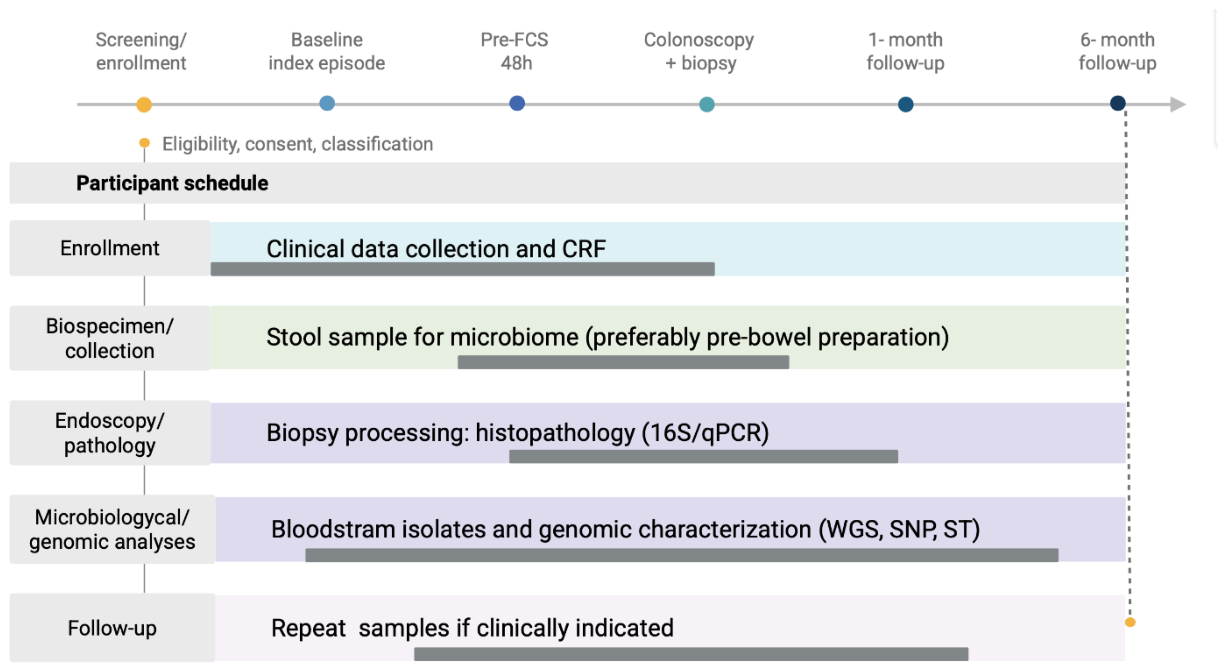Select the Microbiologycal/genomic analyses label
This screenshot has width=1226, height=671.
point(112,529)
